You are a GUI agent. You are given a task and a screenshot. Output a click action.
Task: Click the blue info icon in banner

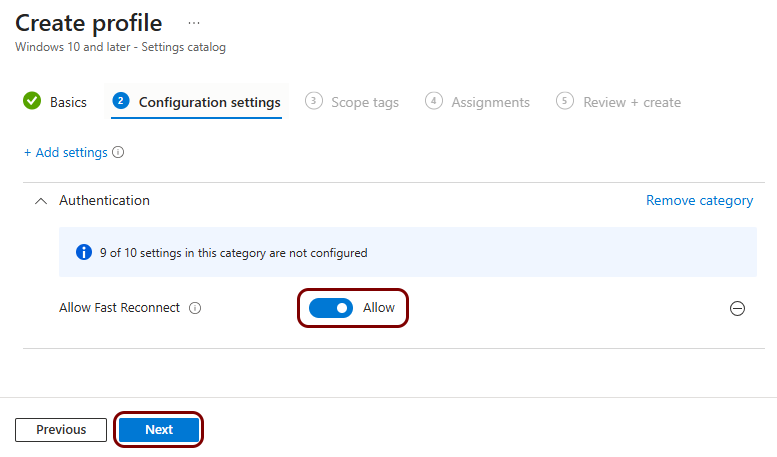click(84, 253)
